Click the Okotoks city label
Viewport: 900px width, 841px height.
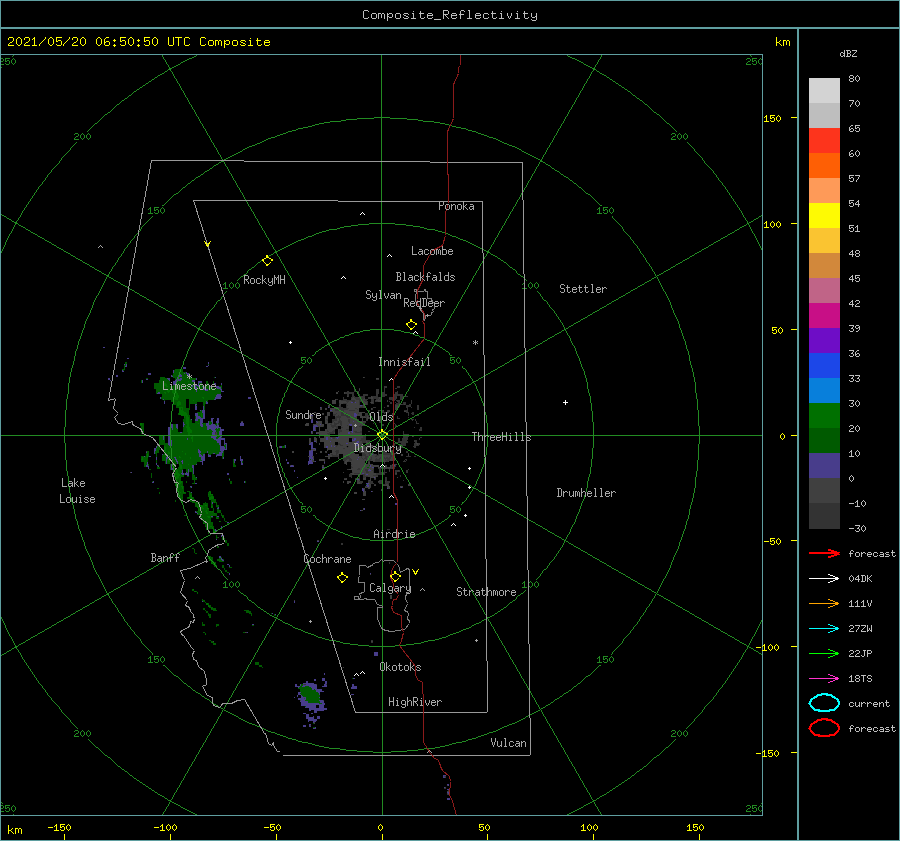pyautogui.click(x=400, y=667)
